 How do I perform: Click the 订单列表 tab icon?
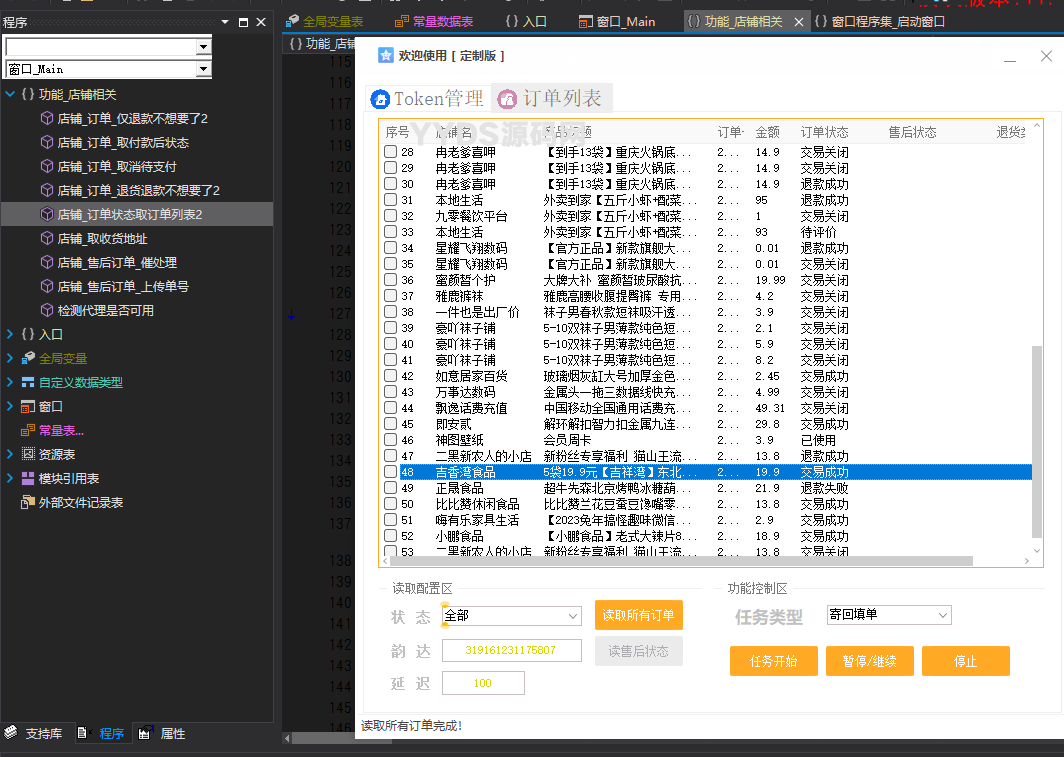coord(507,99)
